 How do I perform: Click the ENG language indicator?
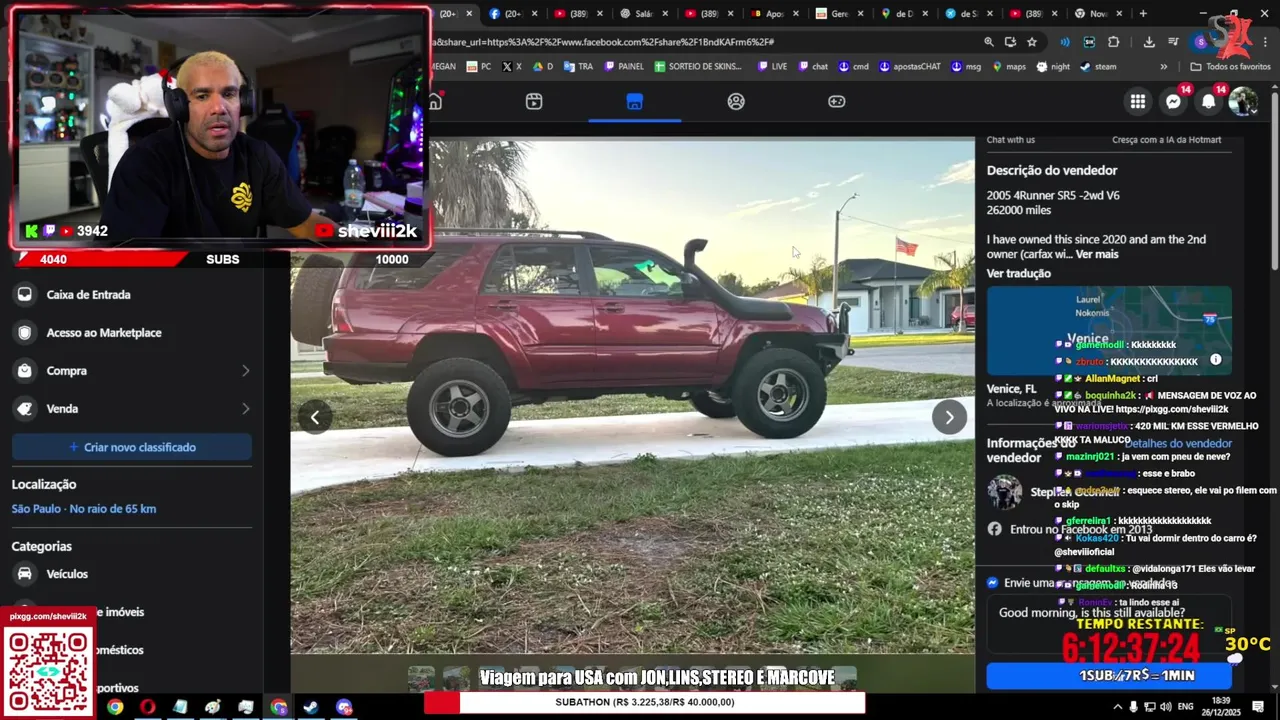[1186, 707]
